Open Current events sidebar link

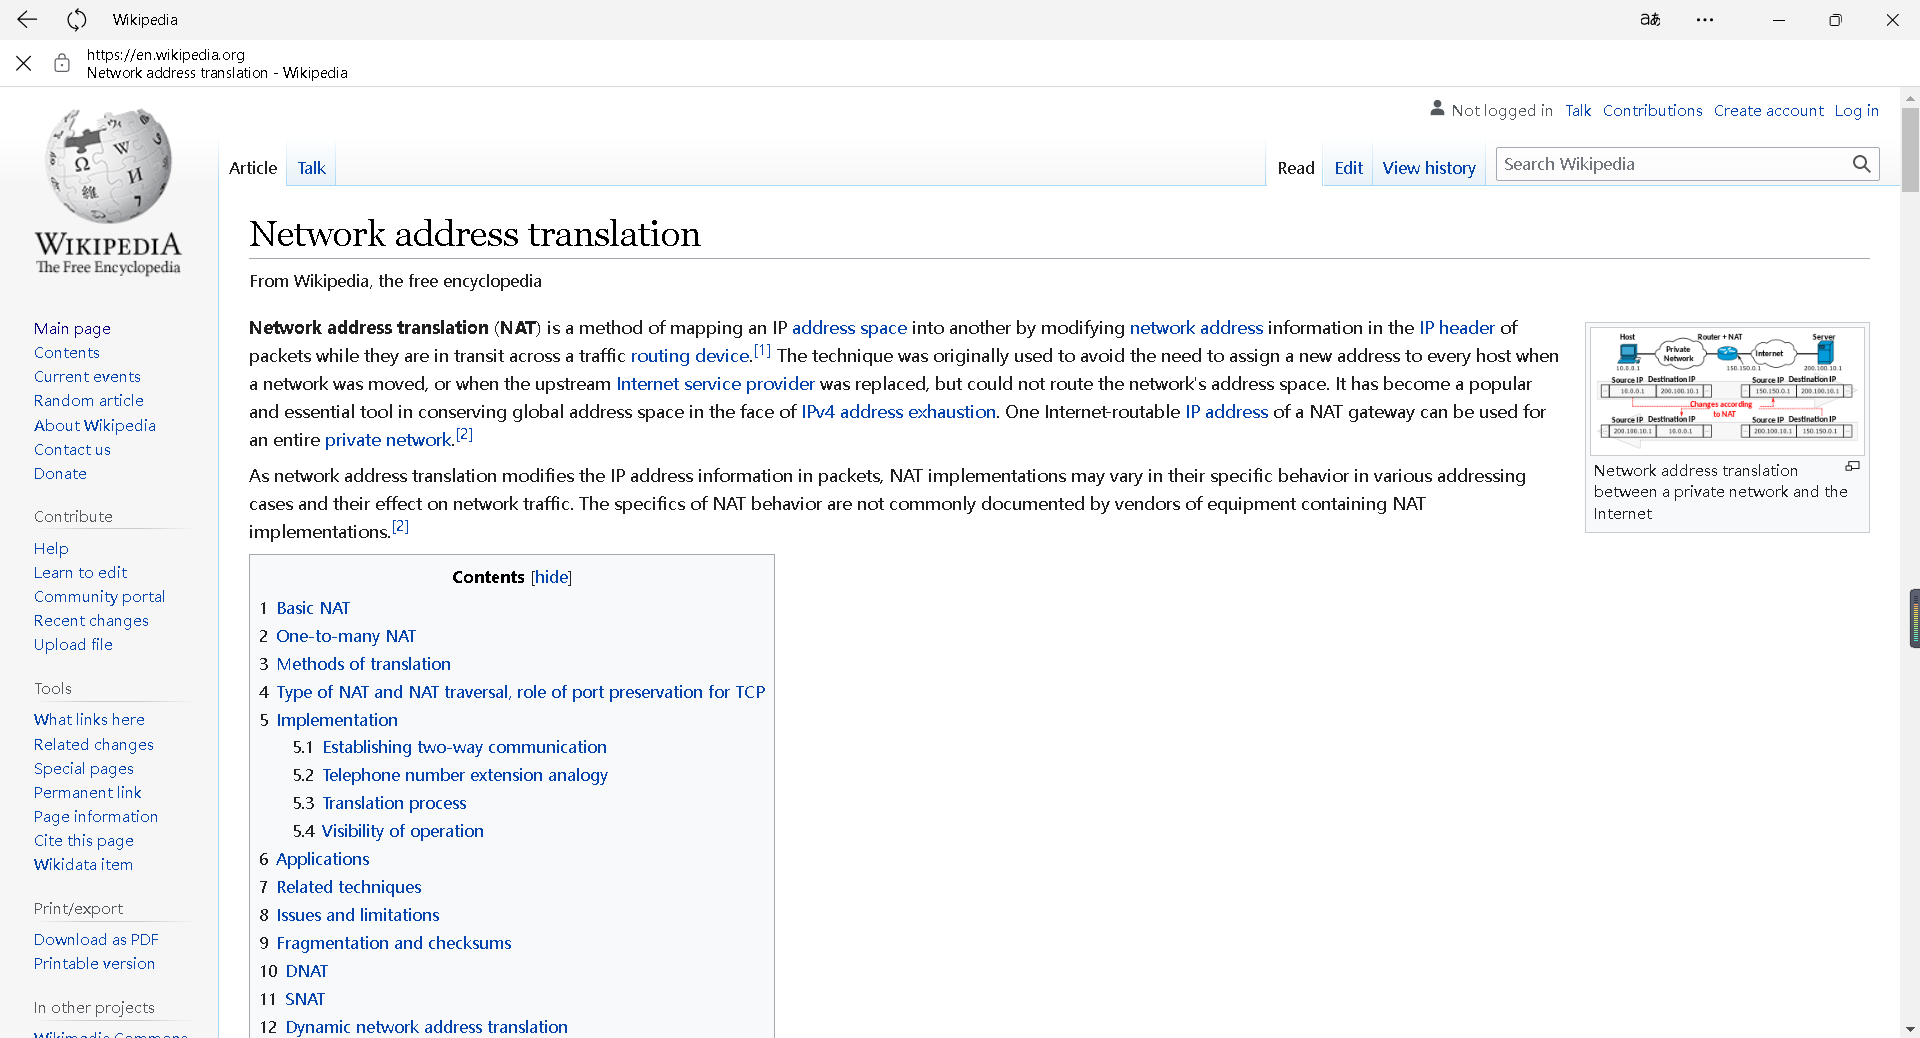coord(87,377)
